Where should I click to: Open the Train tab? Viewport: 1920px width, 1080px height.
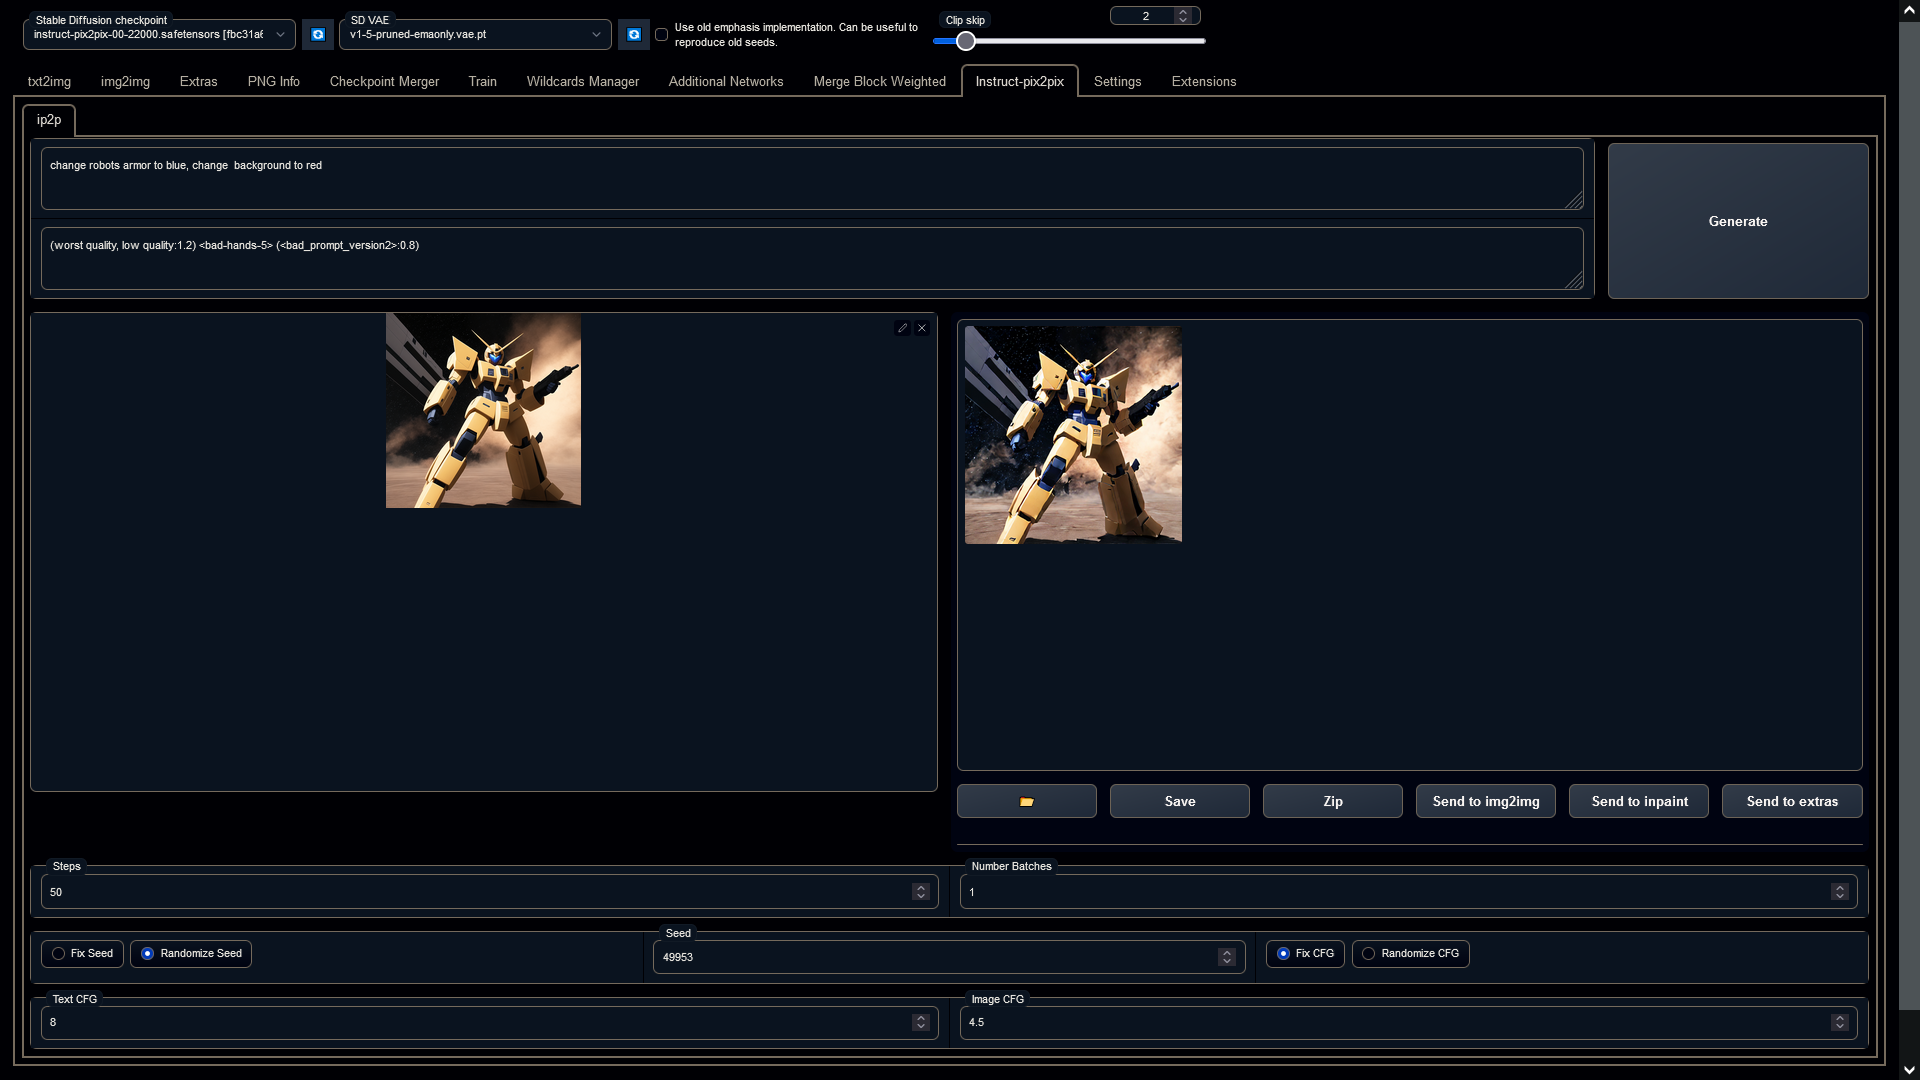(482, 82)
